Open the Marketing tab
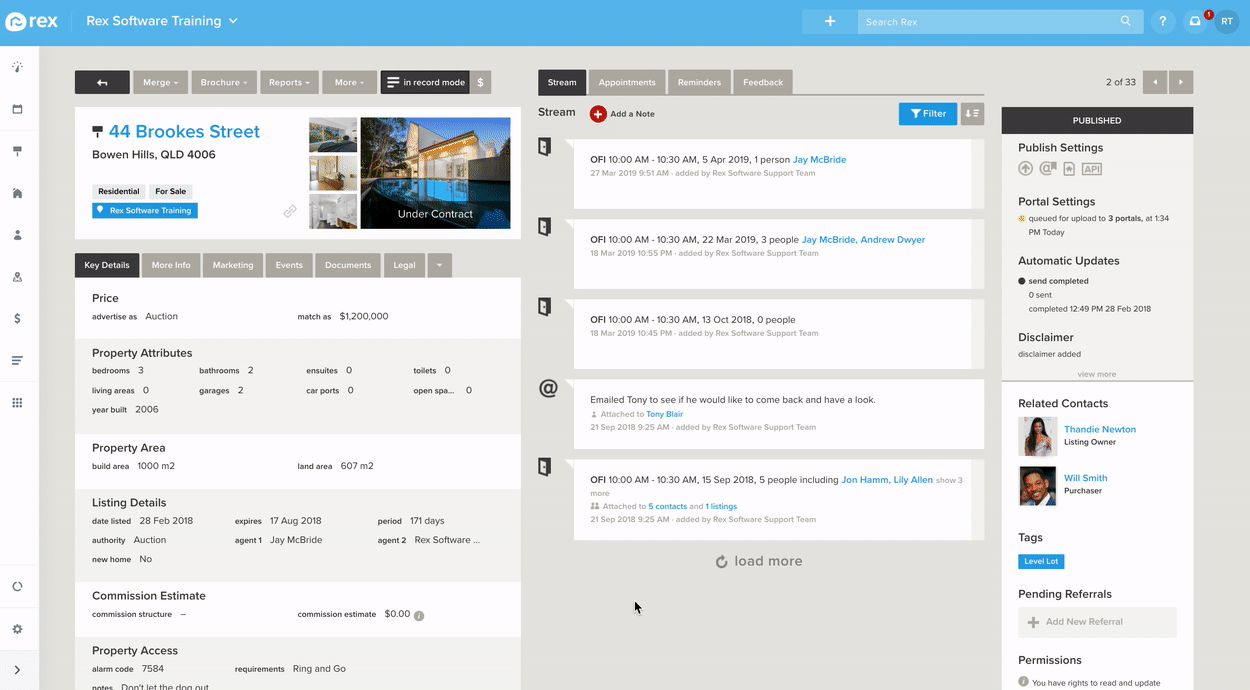 point(233,265)
